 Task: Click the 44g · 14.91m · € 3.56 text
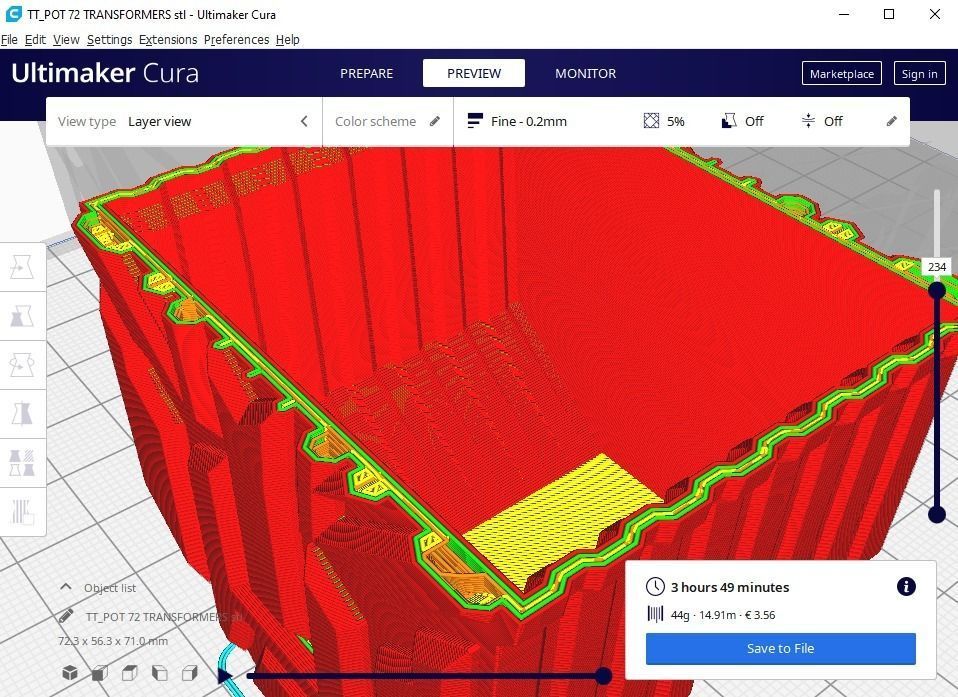[x=723, y=615]
